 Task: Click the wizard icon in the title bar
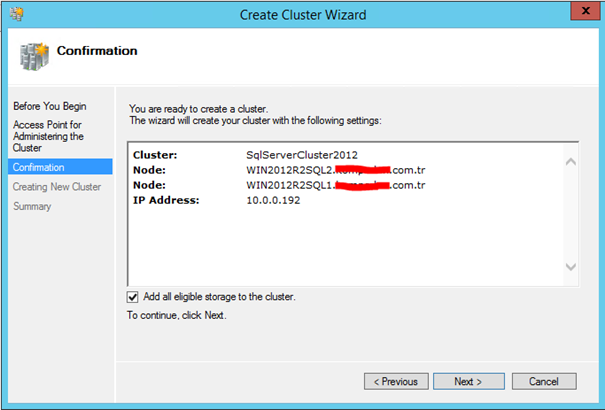click(16, 14)
